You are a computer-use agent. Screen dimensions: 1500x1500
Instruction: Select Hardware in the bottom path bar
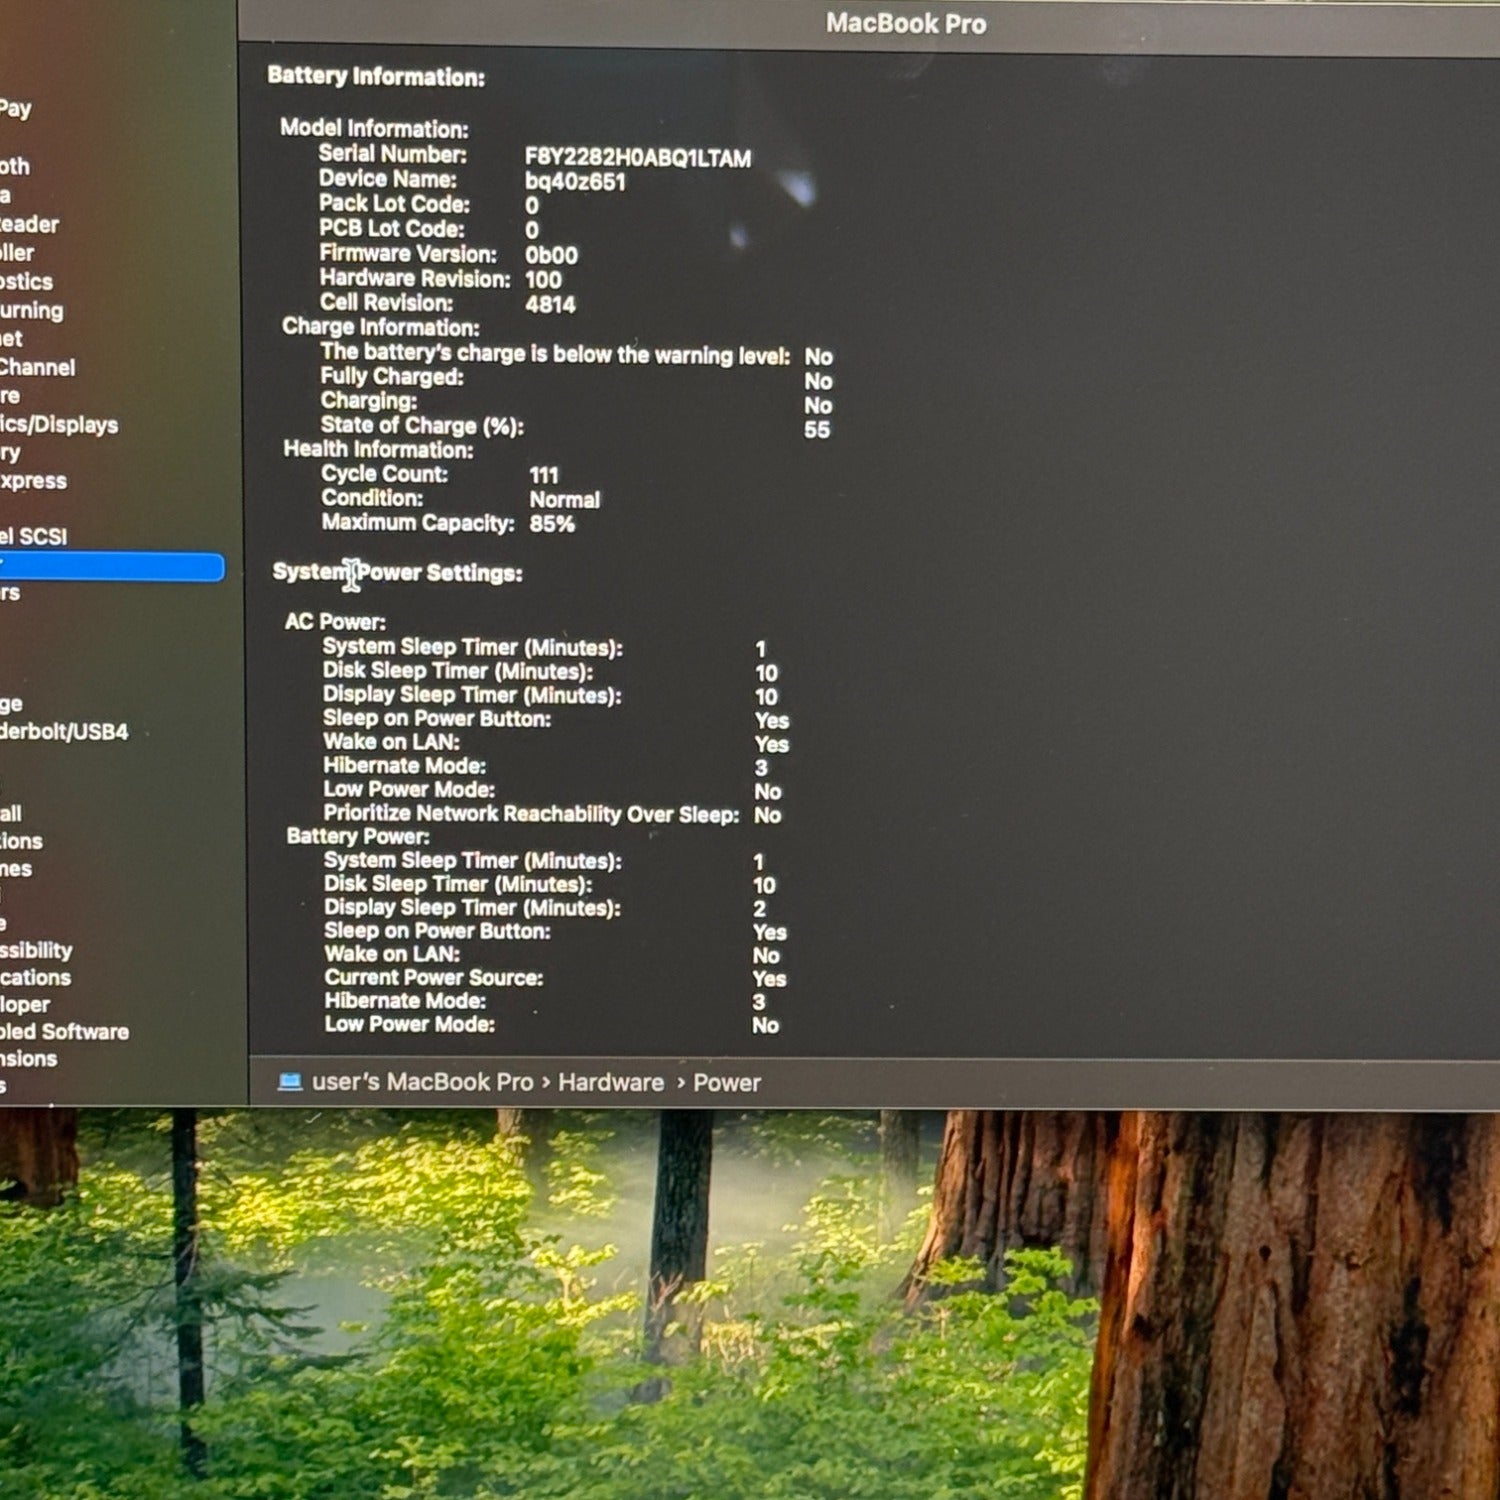coord(610,1083)
